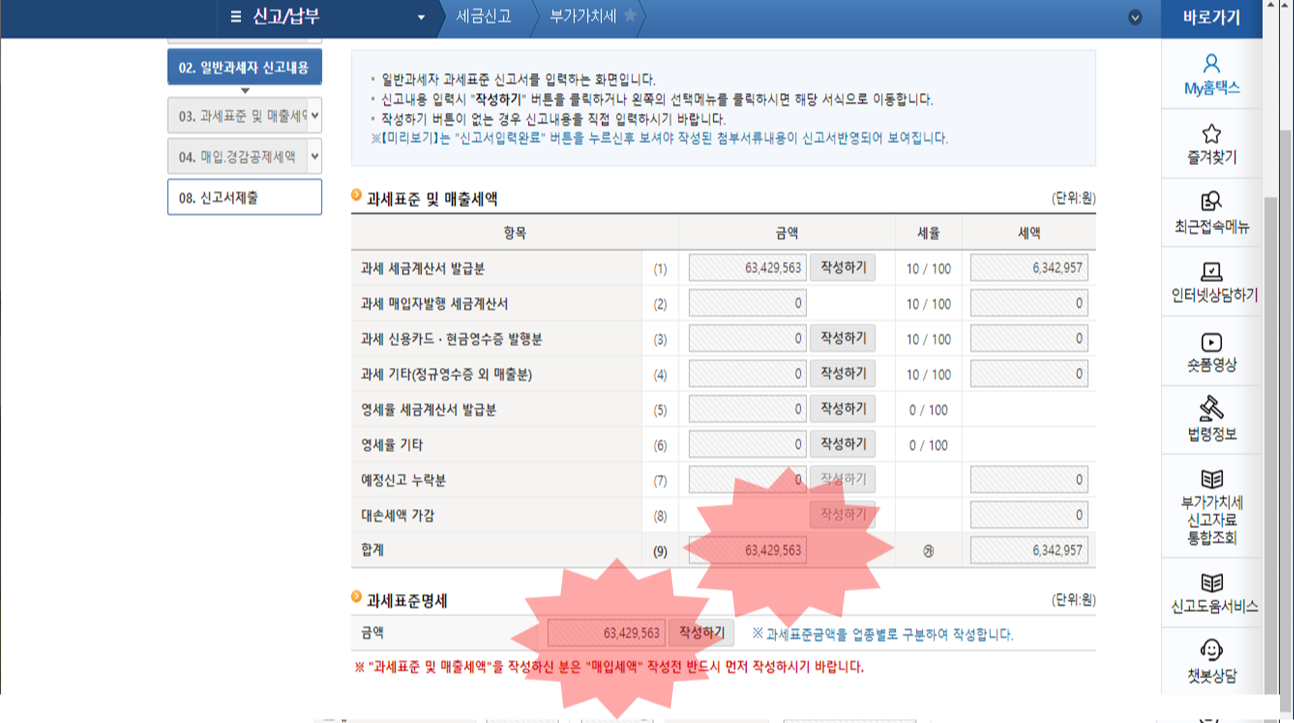Click amount field for 과세 매입자발행 세금계산서
The image size is (1294, 723).
tap(747, 303)
